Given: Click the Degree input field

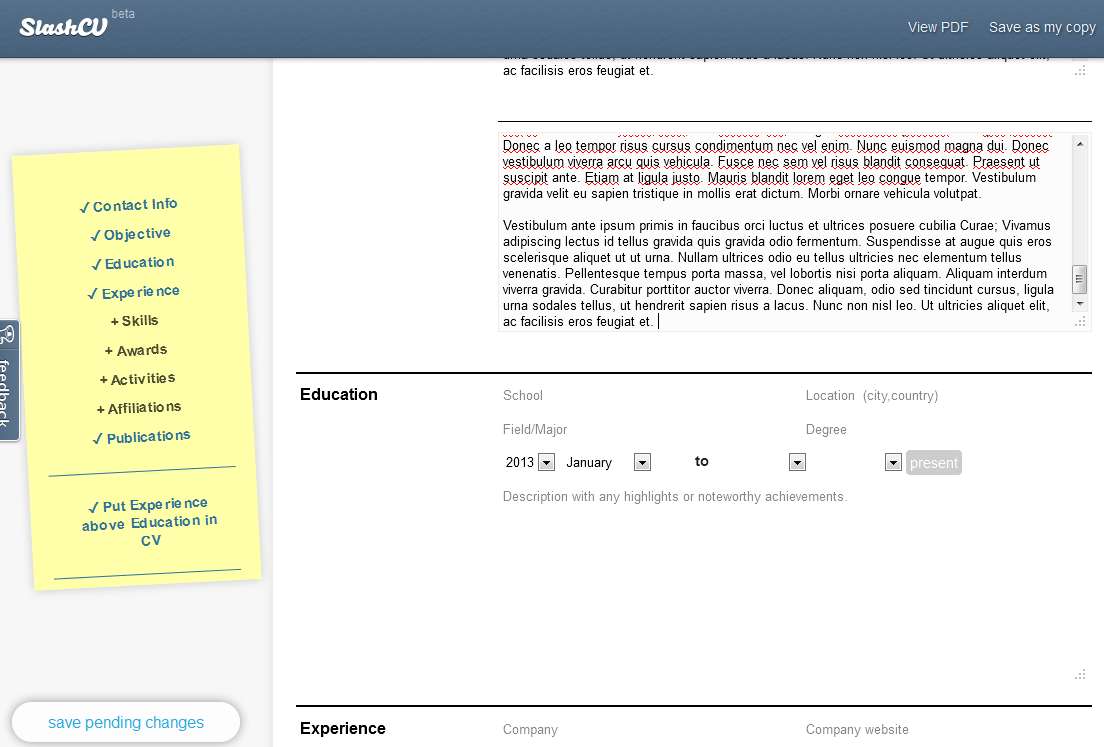Looking at the screenshot, I should coord(946,429).
